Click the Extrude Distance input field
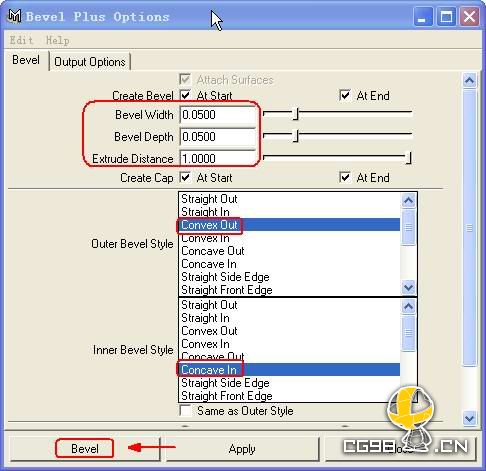The height and width of the screenshot is (471, 486). pyautogui.click(x=218, y=158)
